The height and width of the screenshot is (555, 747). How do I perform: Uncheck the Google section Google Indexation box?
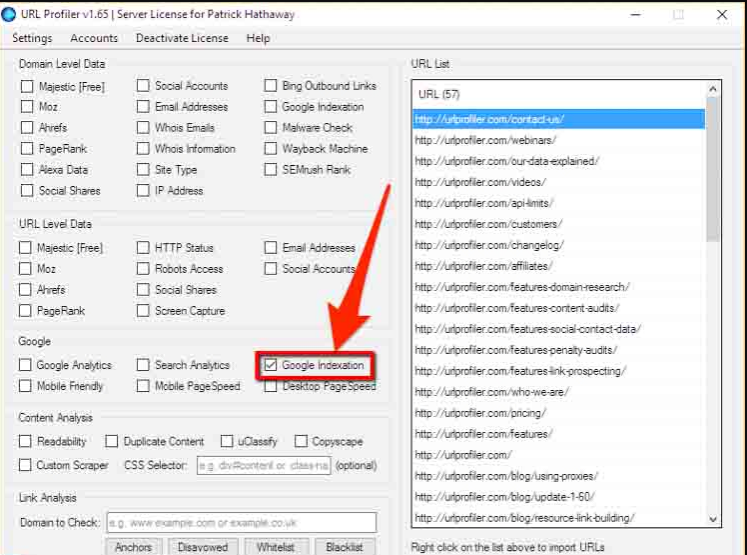271,365
